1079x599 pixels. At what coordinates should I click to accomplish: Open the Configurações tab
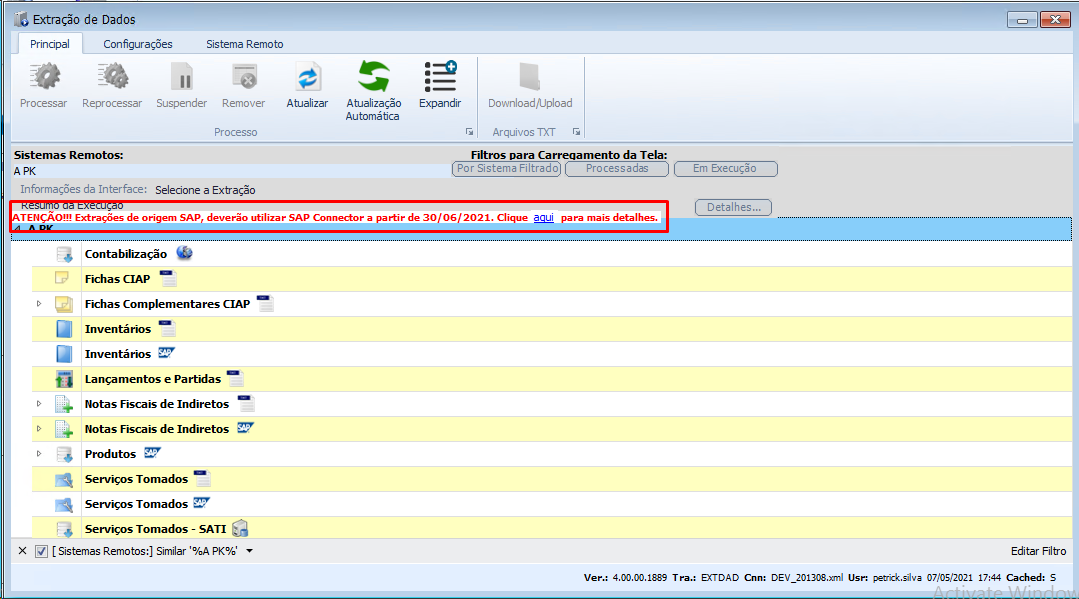(138, 44)
